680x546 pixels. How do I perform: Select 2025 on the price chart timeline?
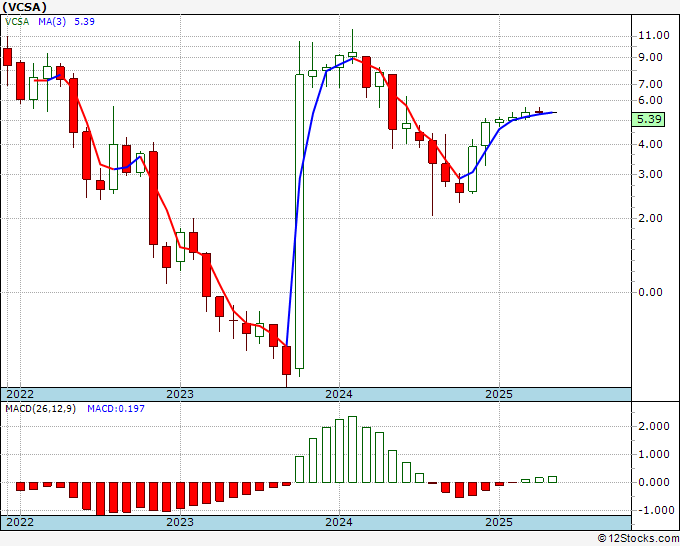pos(499,394)
